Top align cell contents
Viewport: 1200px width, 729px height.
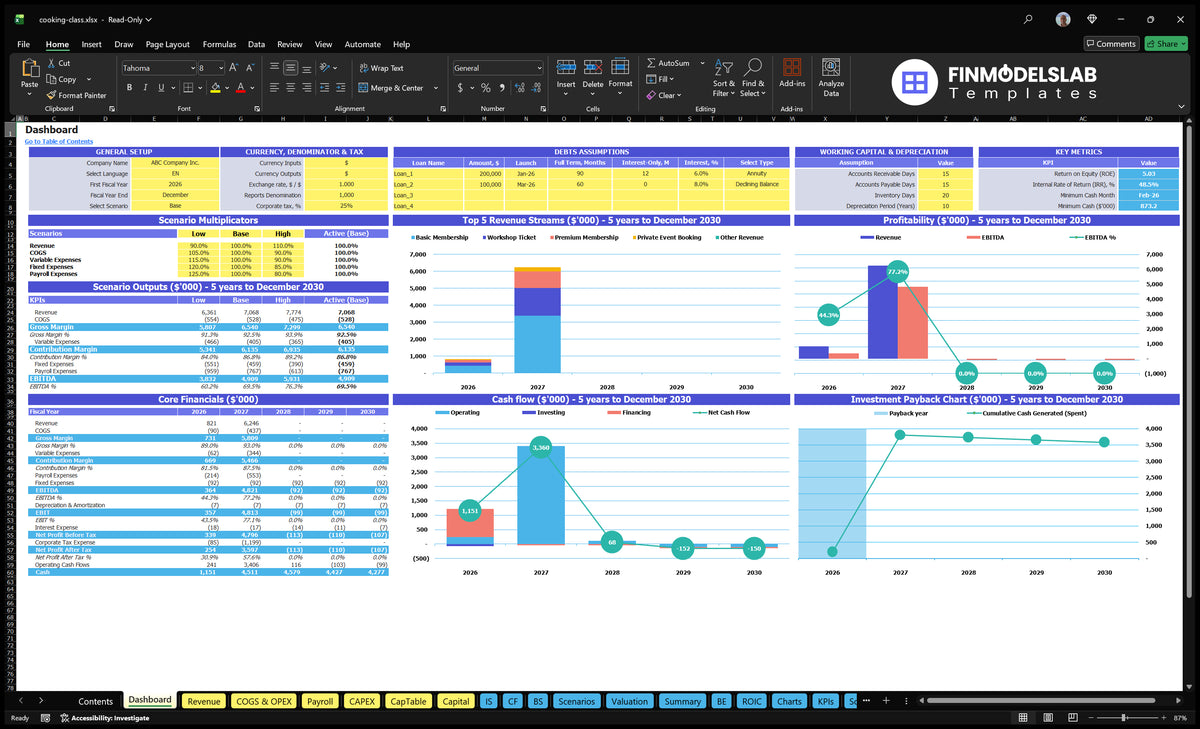[274, 67]
